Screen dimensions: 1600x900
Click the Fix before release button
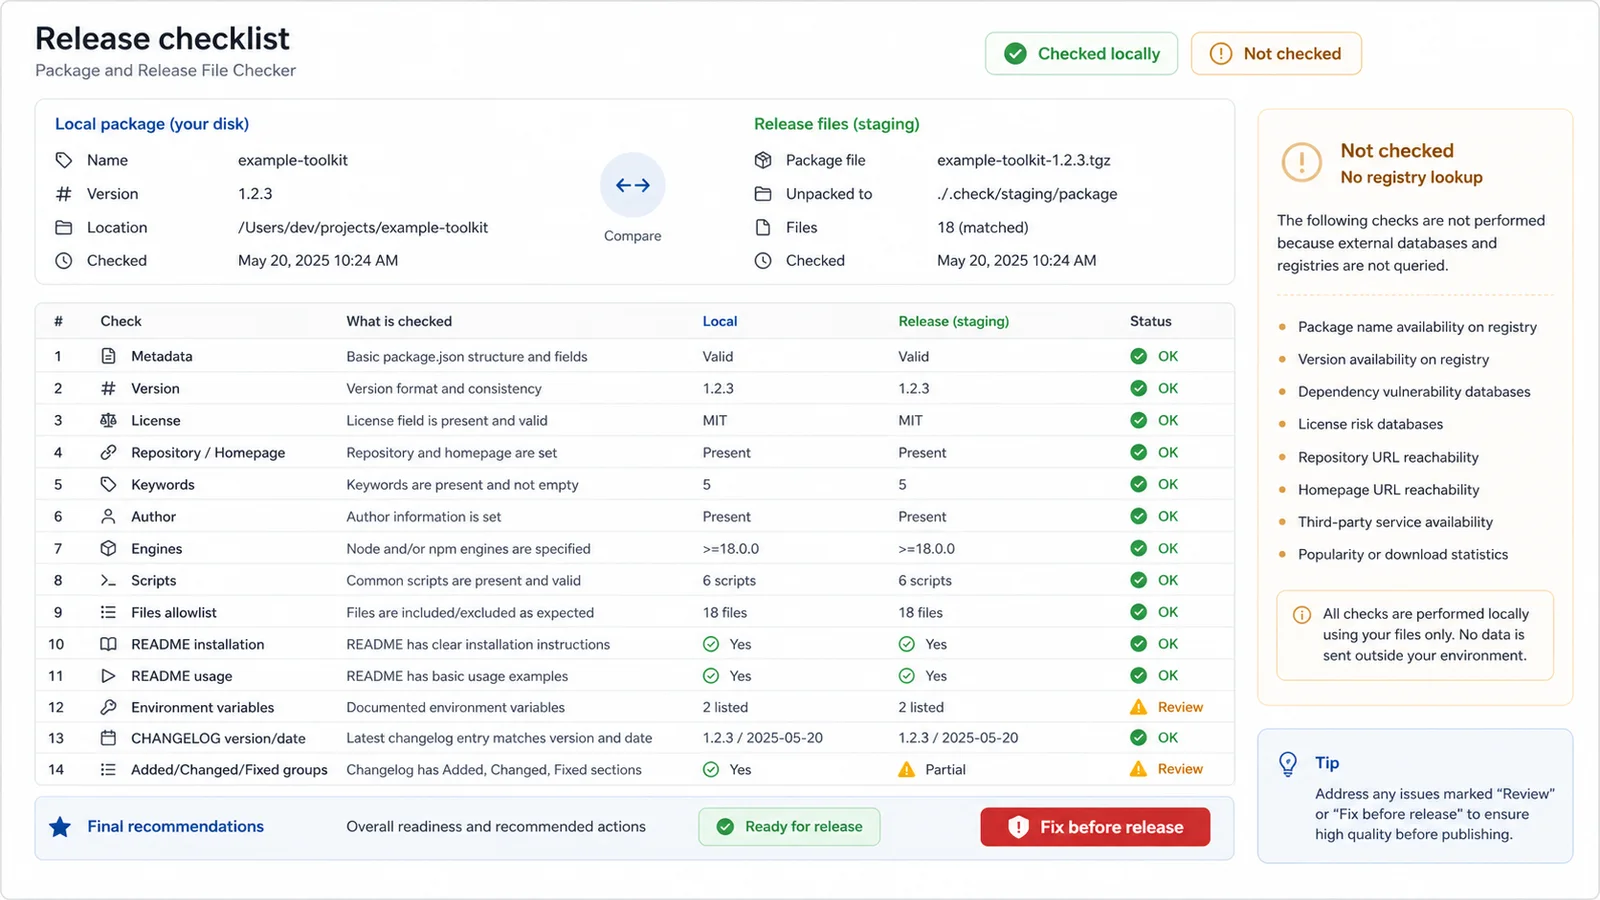point(1095,827)
